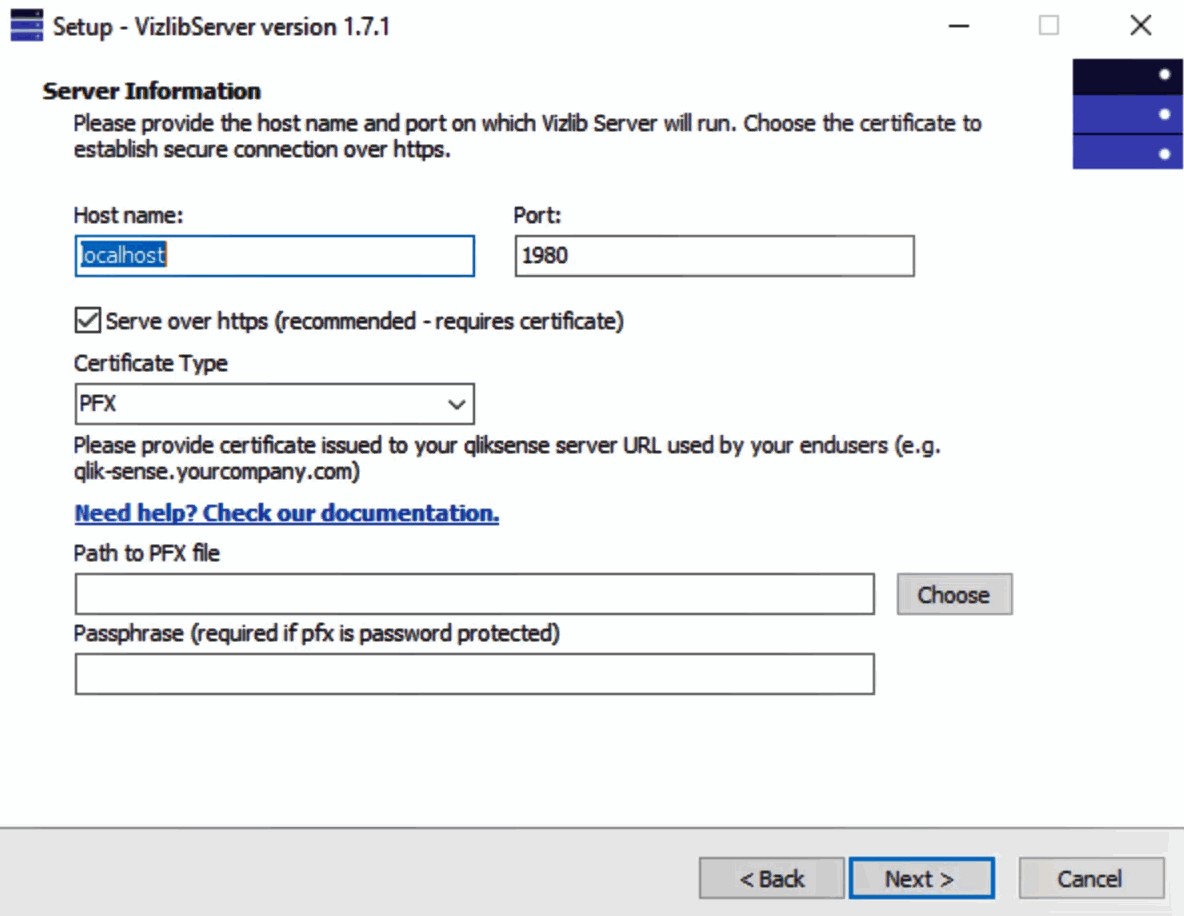1184x916 pixels.
Task: Minimize the Setup window
Action: tap(959, 26)
